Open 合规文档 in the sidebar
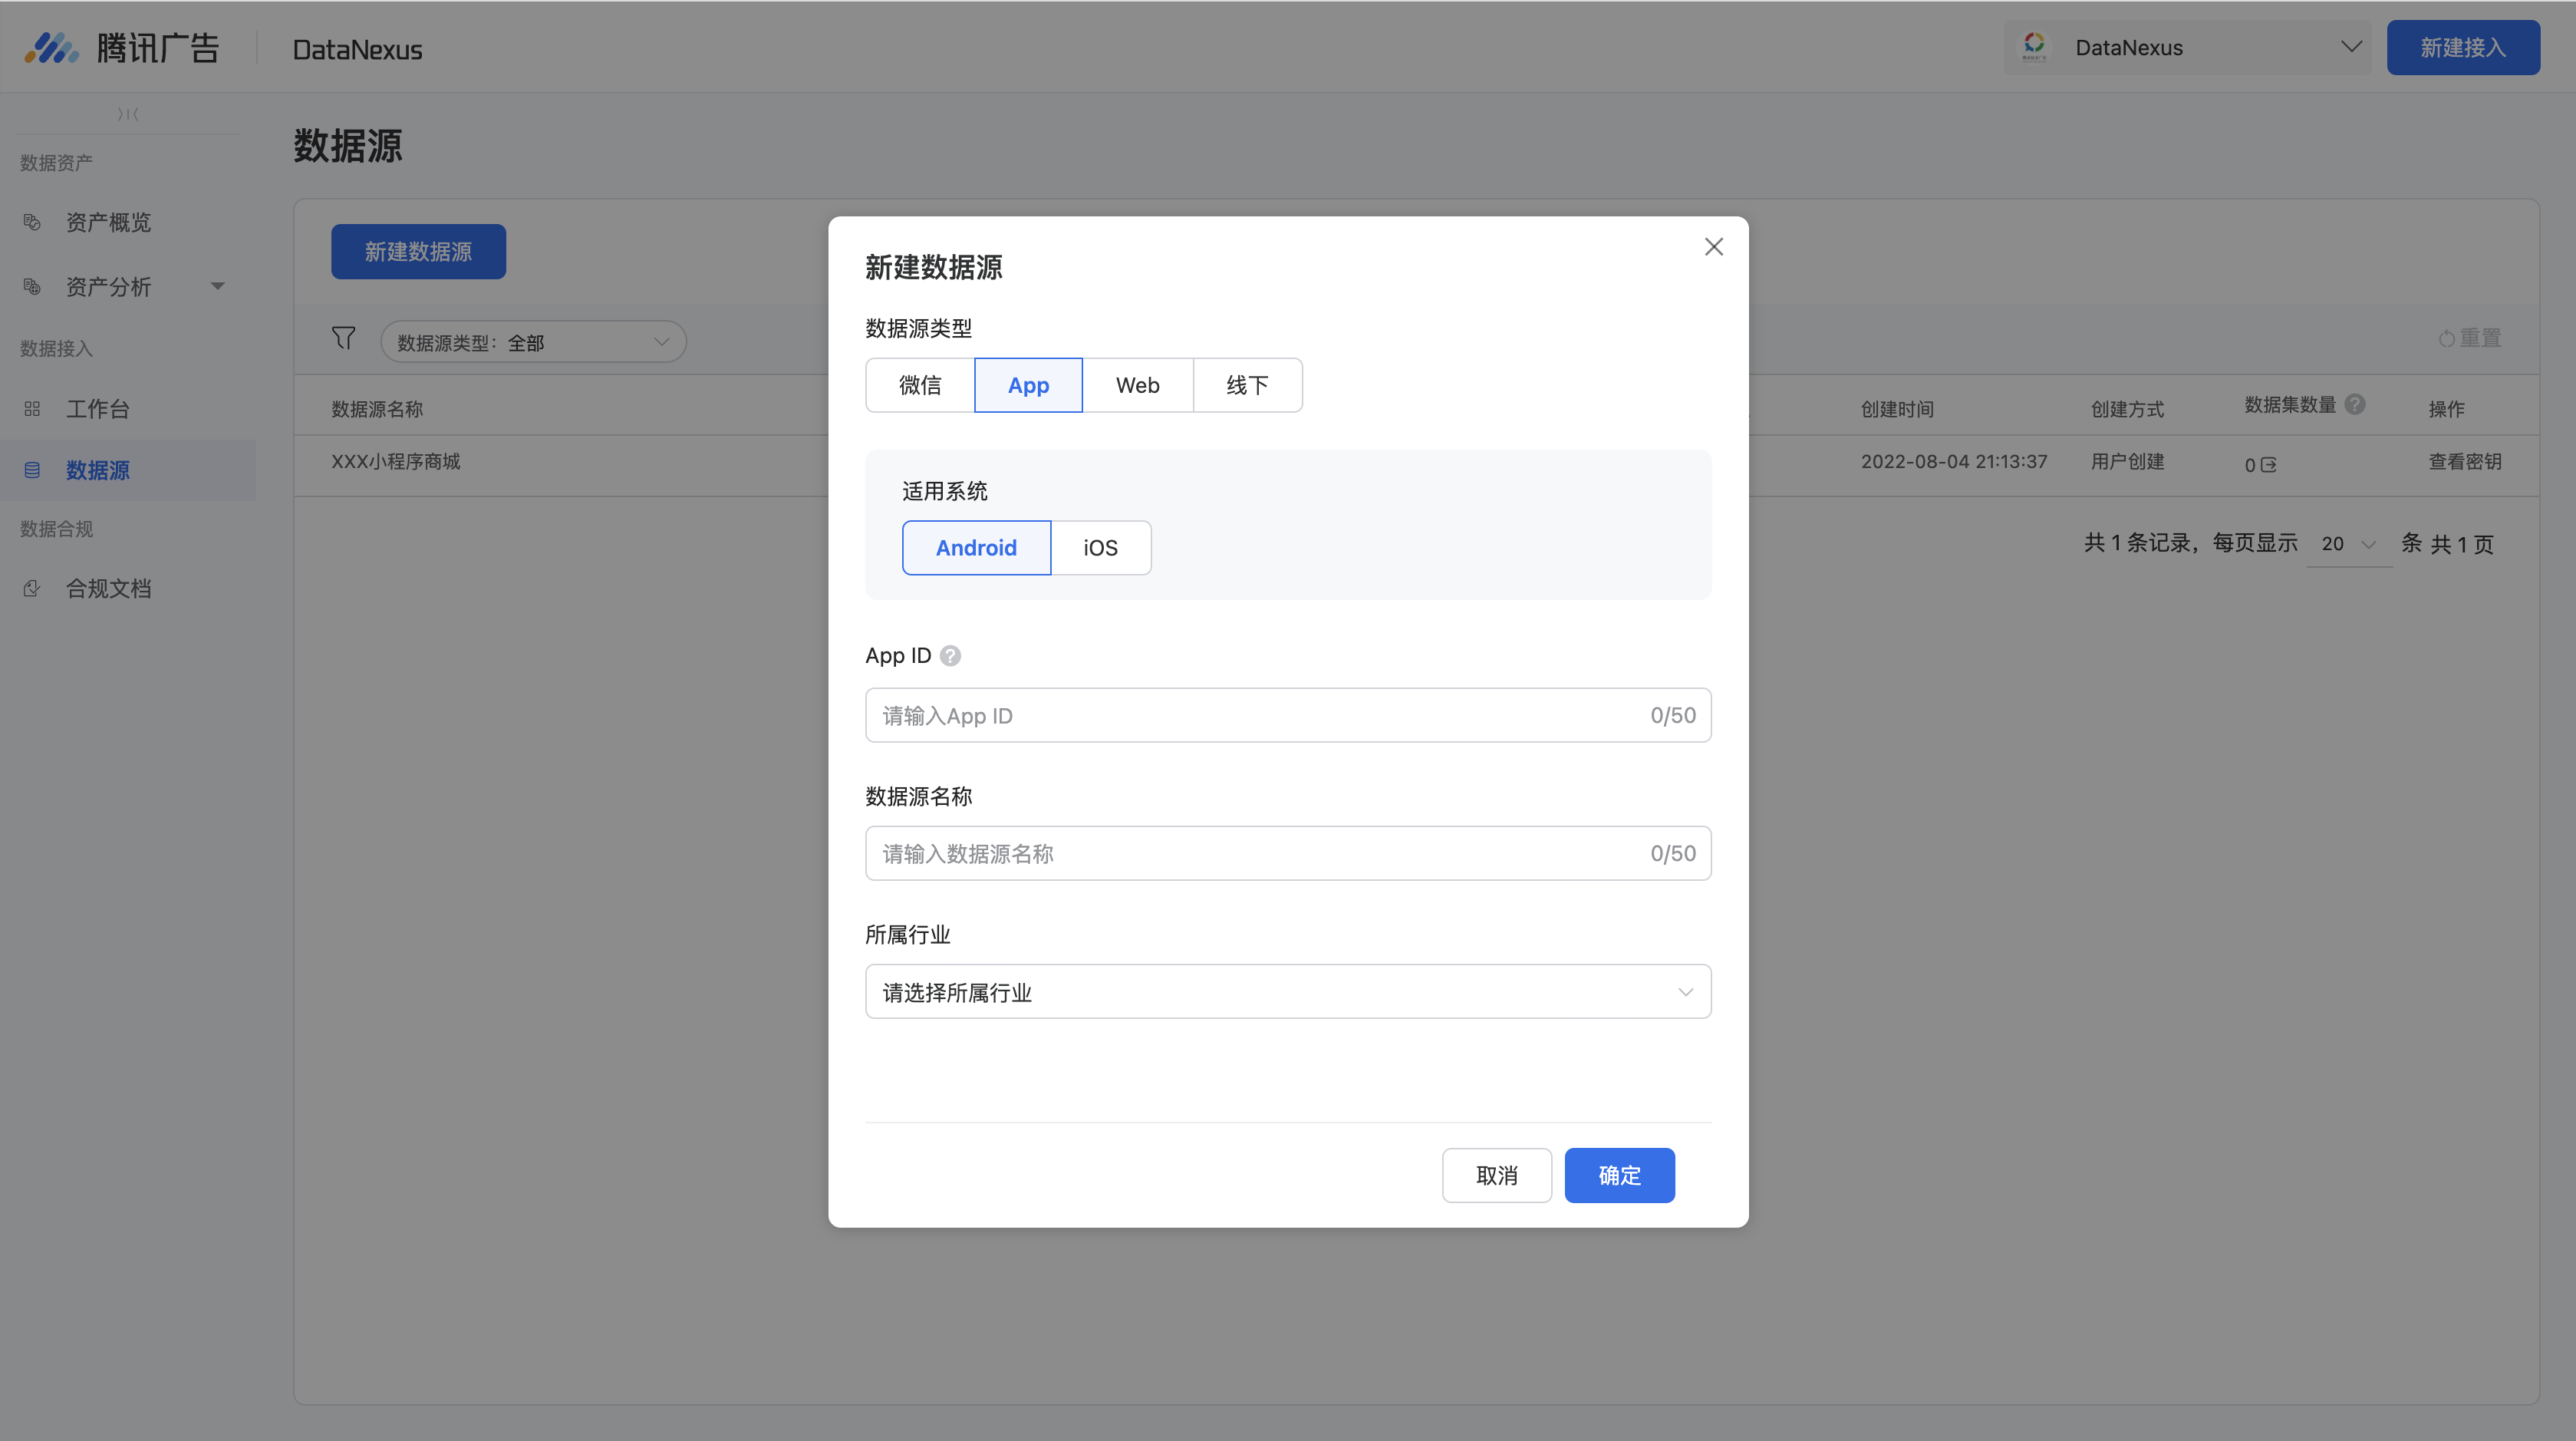 [108, 589]
